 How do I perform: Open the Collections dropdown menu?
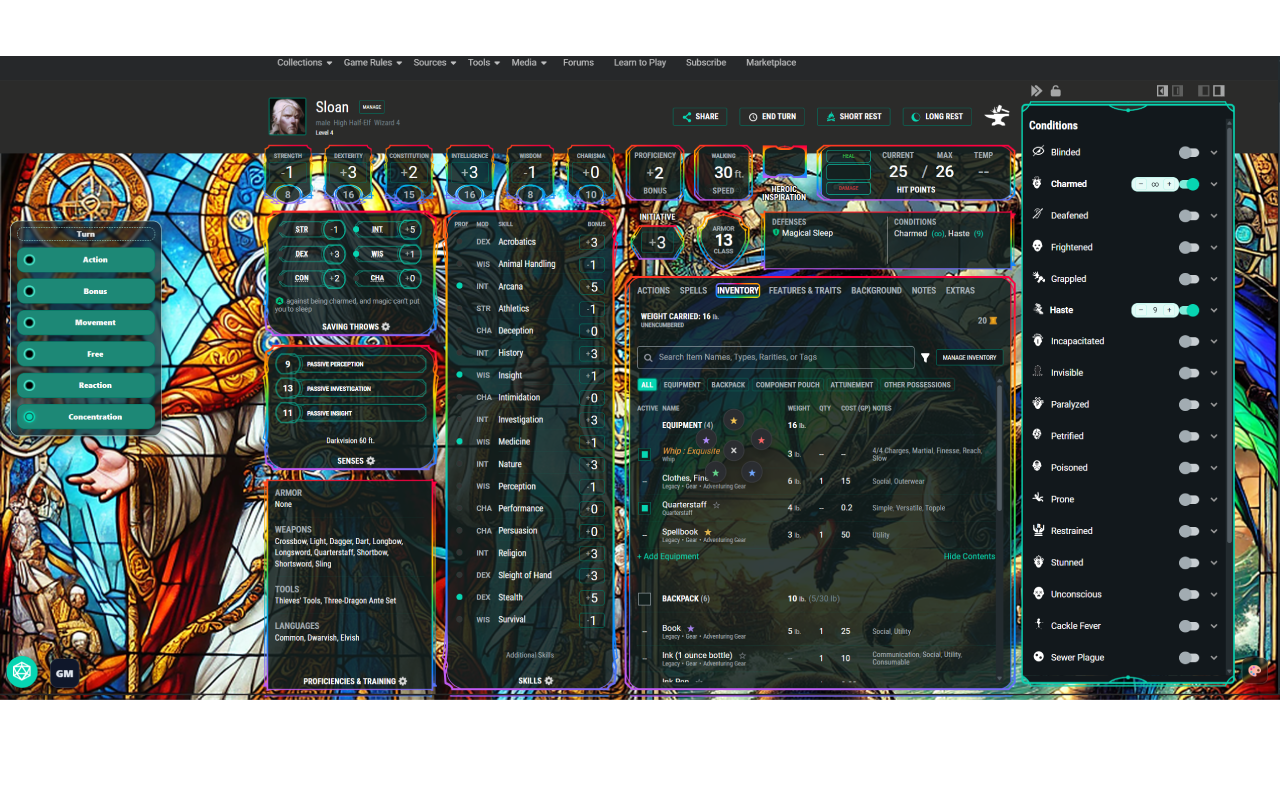pyautogui.click(x=304, y=62)
